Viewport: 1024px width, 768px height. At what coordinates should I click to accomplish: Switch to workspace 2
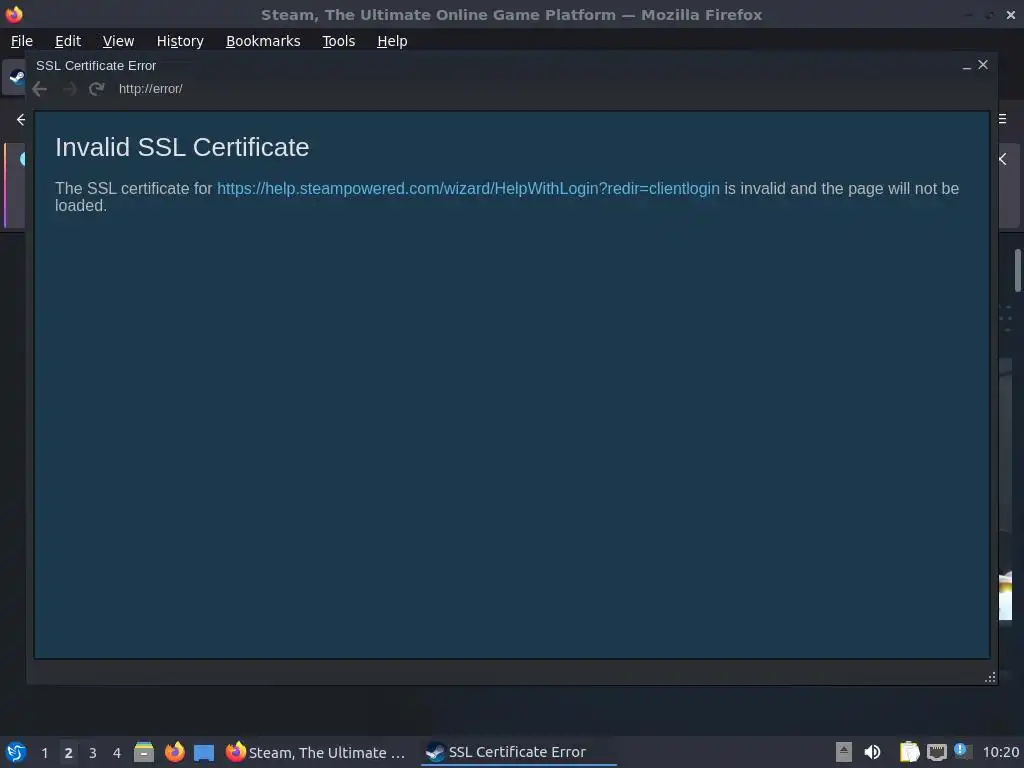tap(69, 753)
